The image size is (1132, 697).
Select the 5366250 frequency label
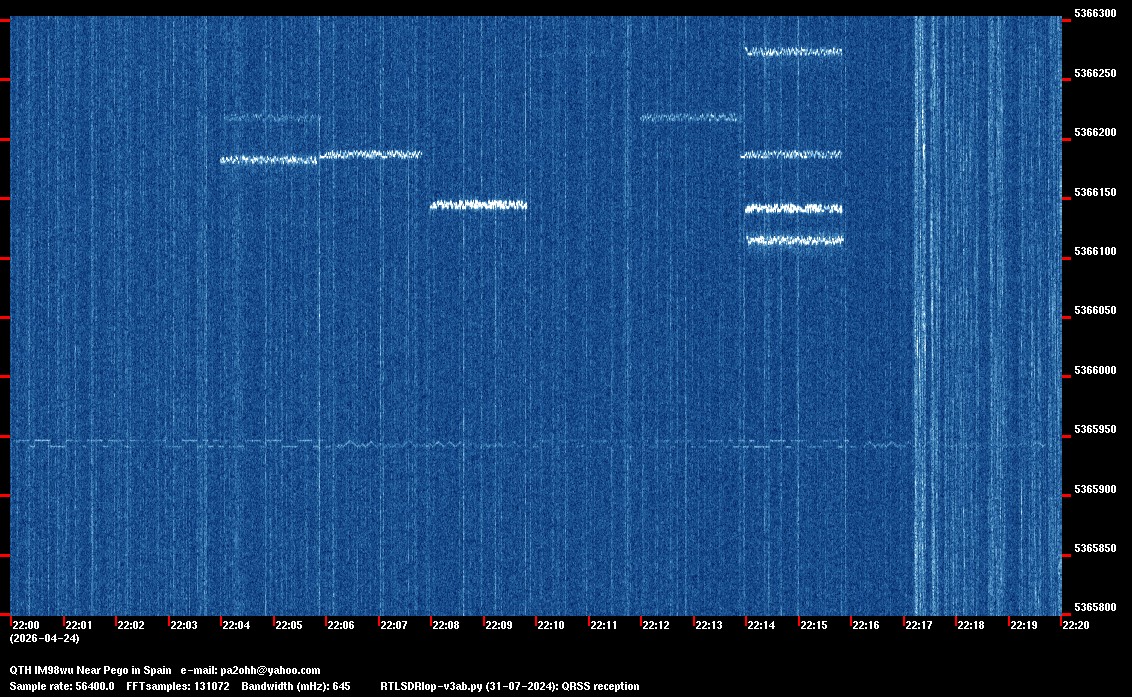(1095, 74)
